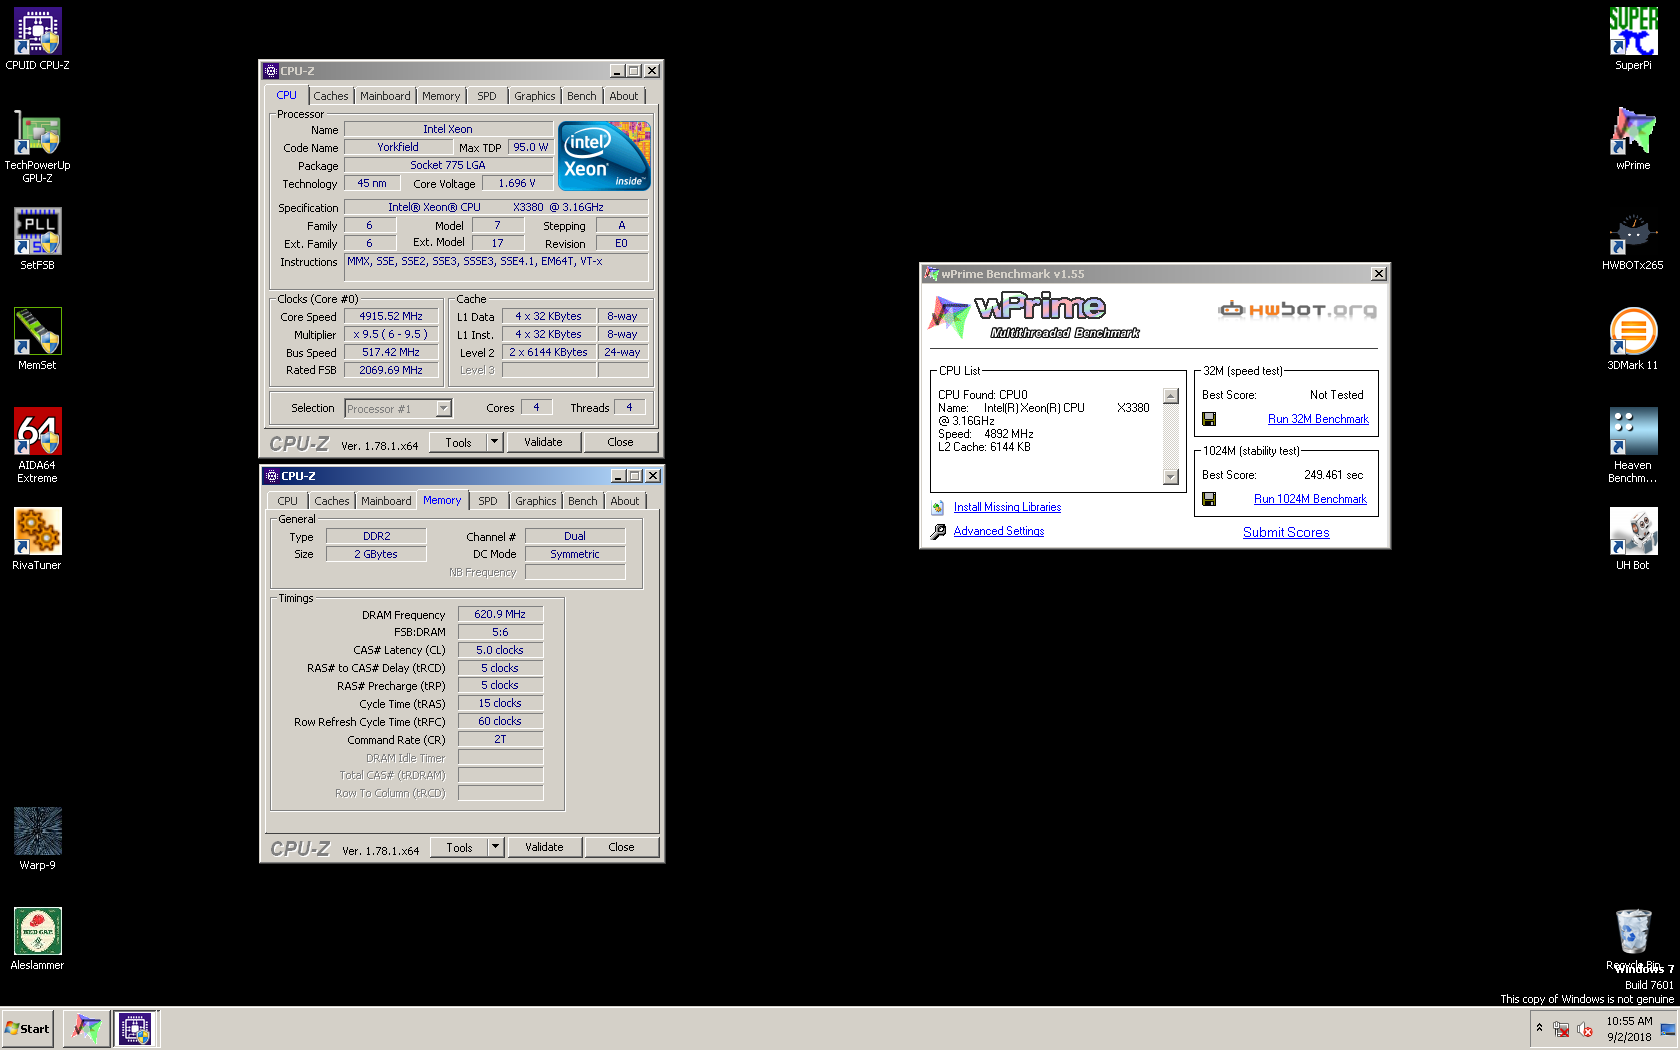Run the 1024M Benchmark
1680x1050 pixels.
tap(1310, 499)
